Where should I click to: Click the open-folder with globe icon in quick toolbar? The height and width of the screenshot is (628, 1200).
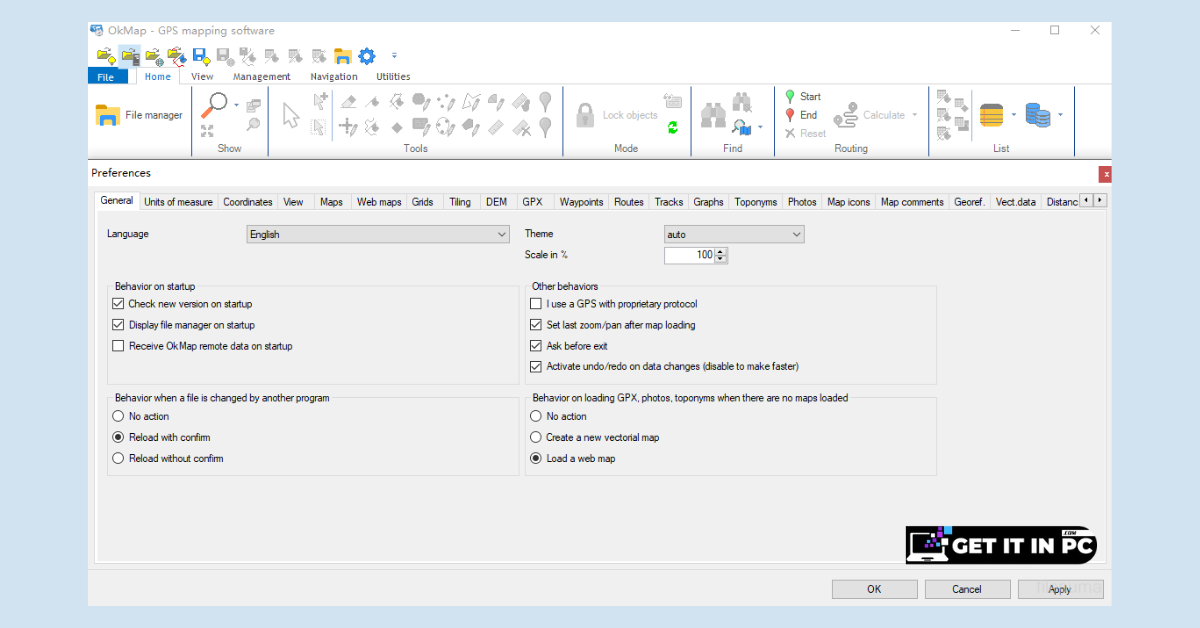tap(153, 56)
